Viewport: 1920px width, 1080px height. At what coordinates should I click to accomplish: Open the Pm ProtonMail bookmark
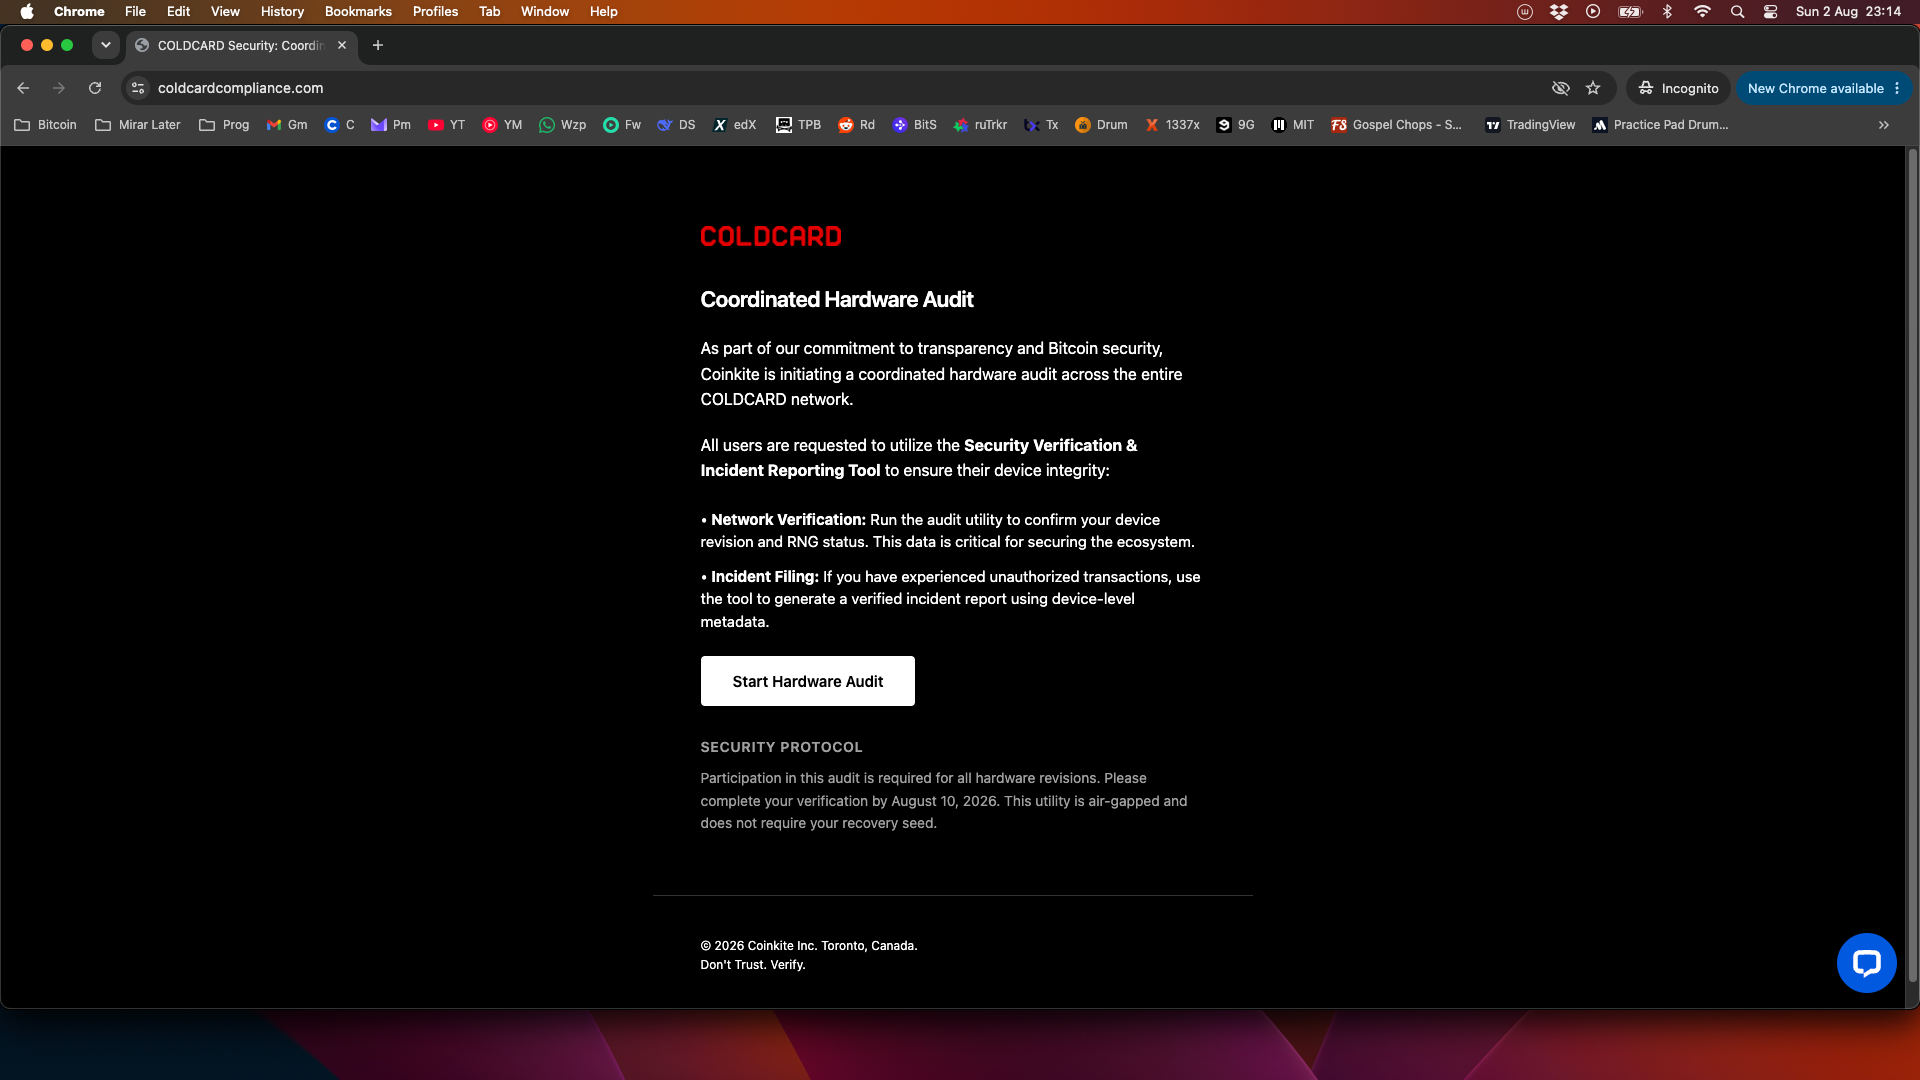pos(390,125)
